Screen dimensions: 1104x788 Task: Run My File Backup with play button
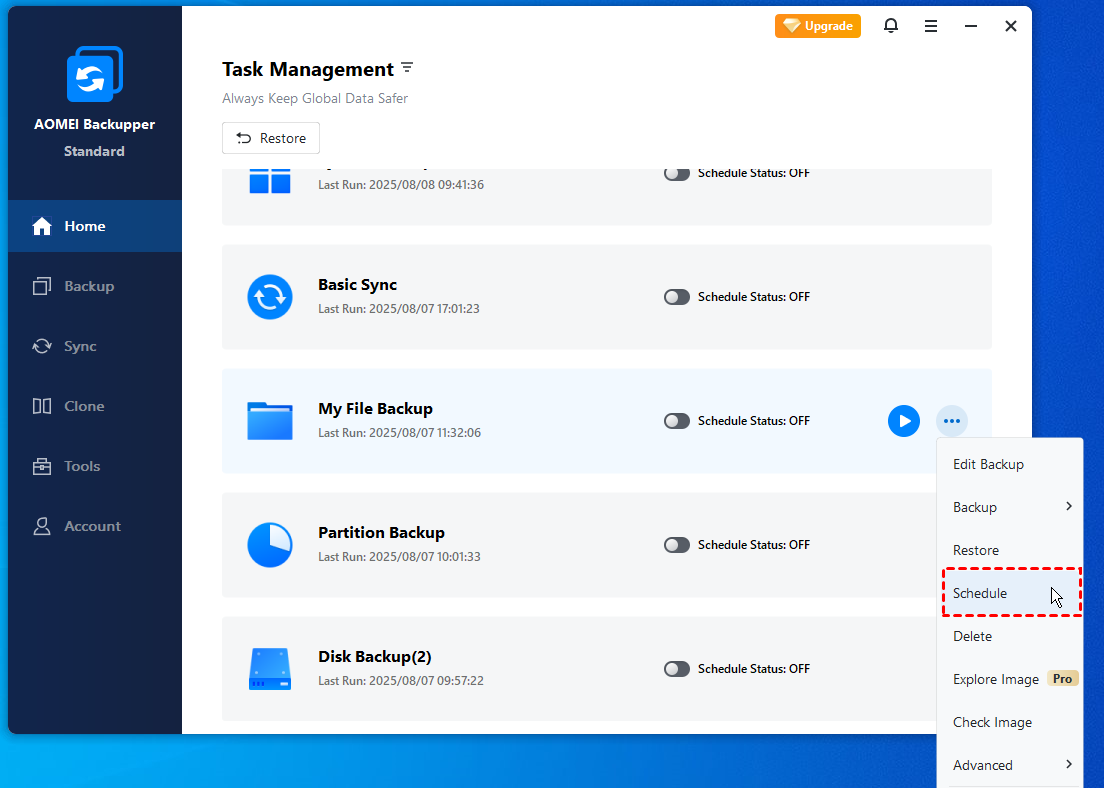904,421
